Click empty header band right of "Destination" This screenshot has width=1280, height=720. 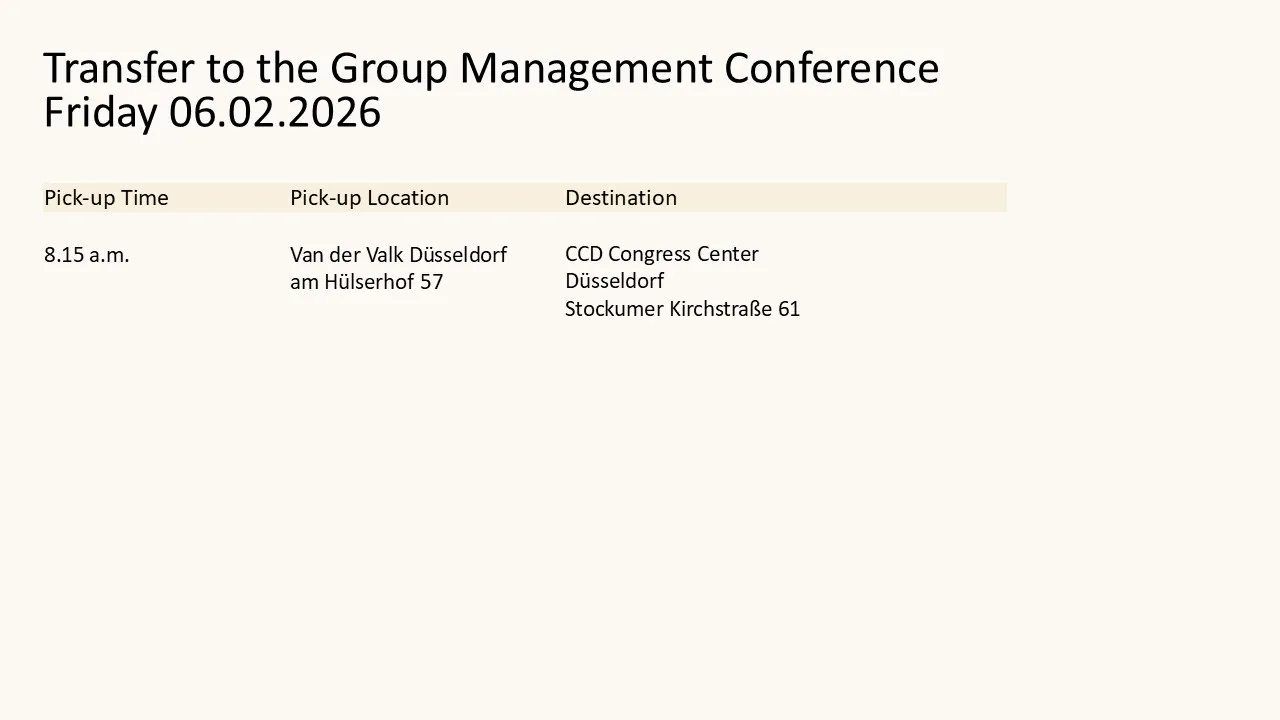(x=850, y=198)
